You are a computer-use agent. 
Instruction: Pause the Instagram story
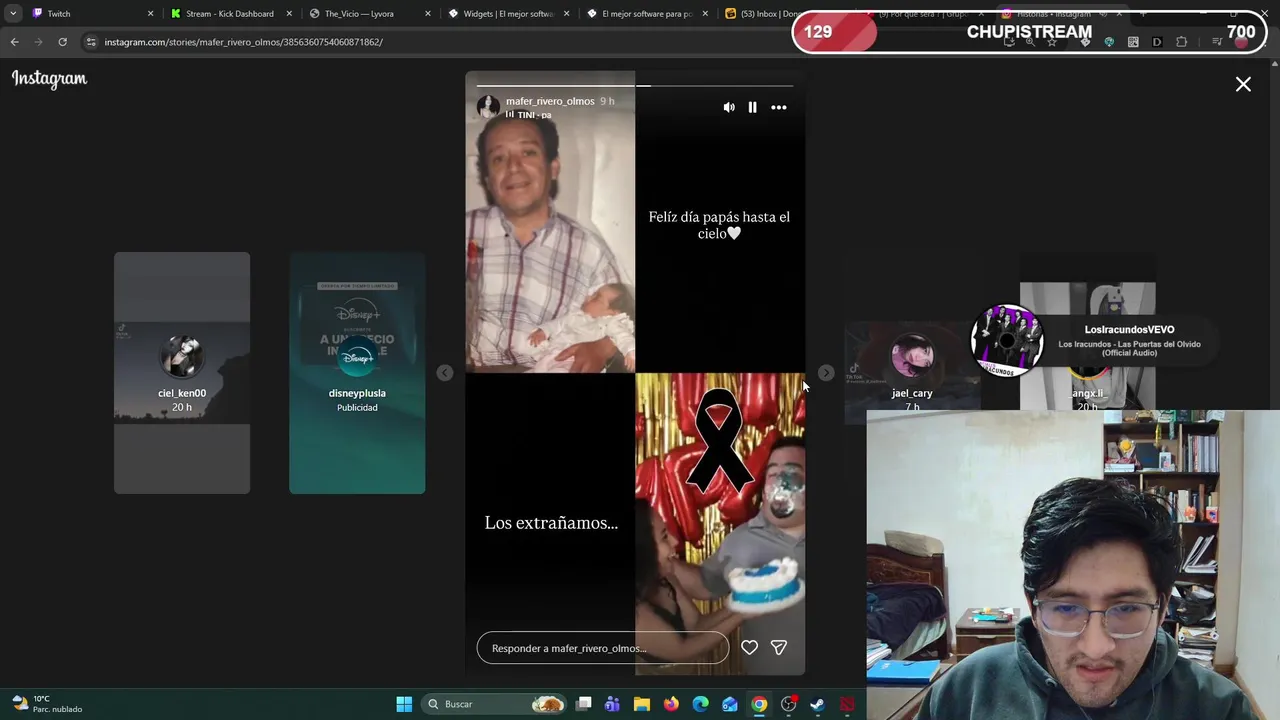pyautogui.click(x=753, y=107)
